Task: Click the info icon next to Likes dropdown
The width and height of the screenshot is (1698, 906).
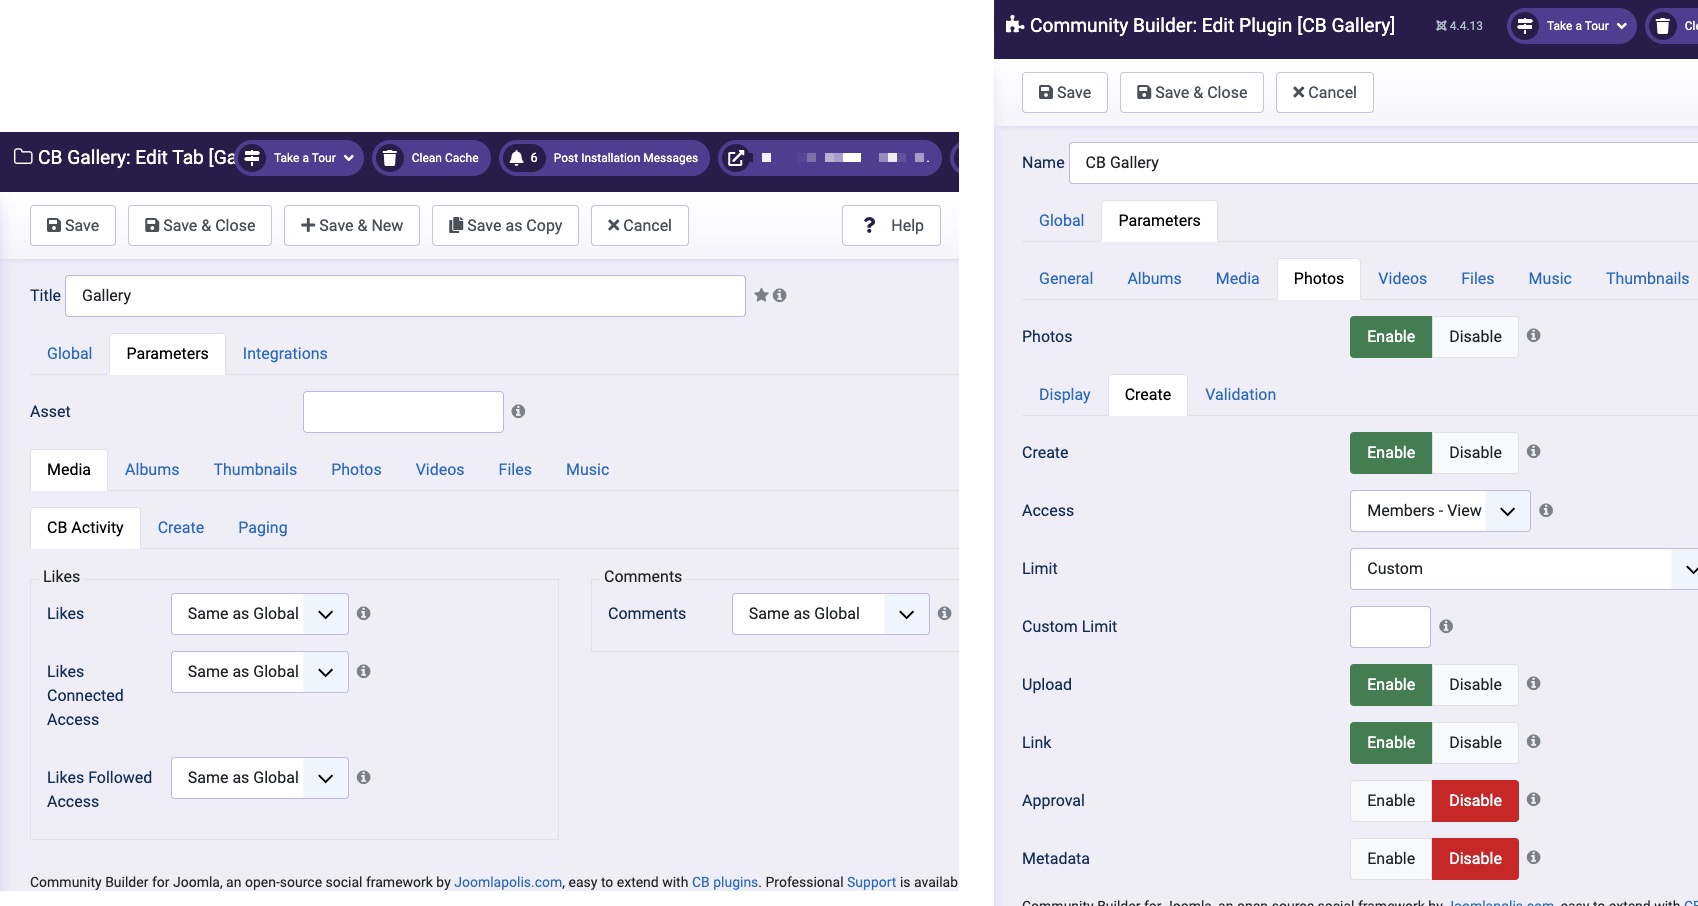Action: (x=364, y=613)
